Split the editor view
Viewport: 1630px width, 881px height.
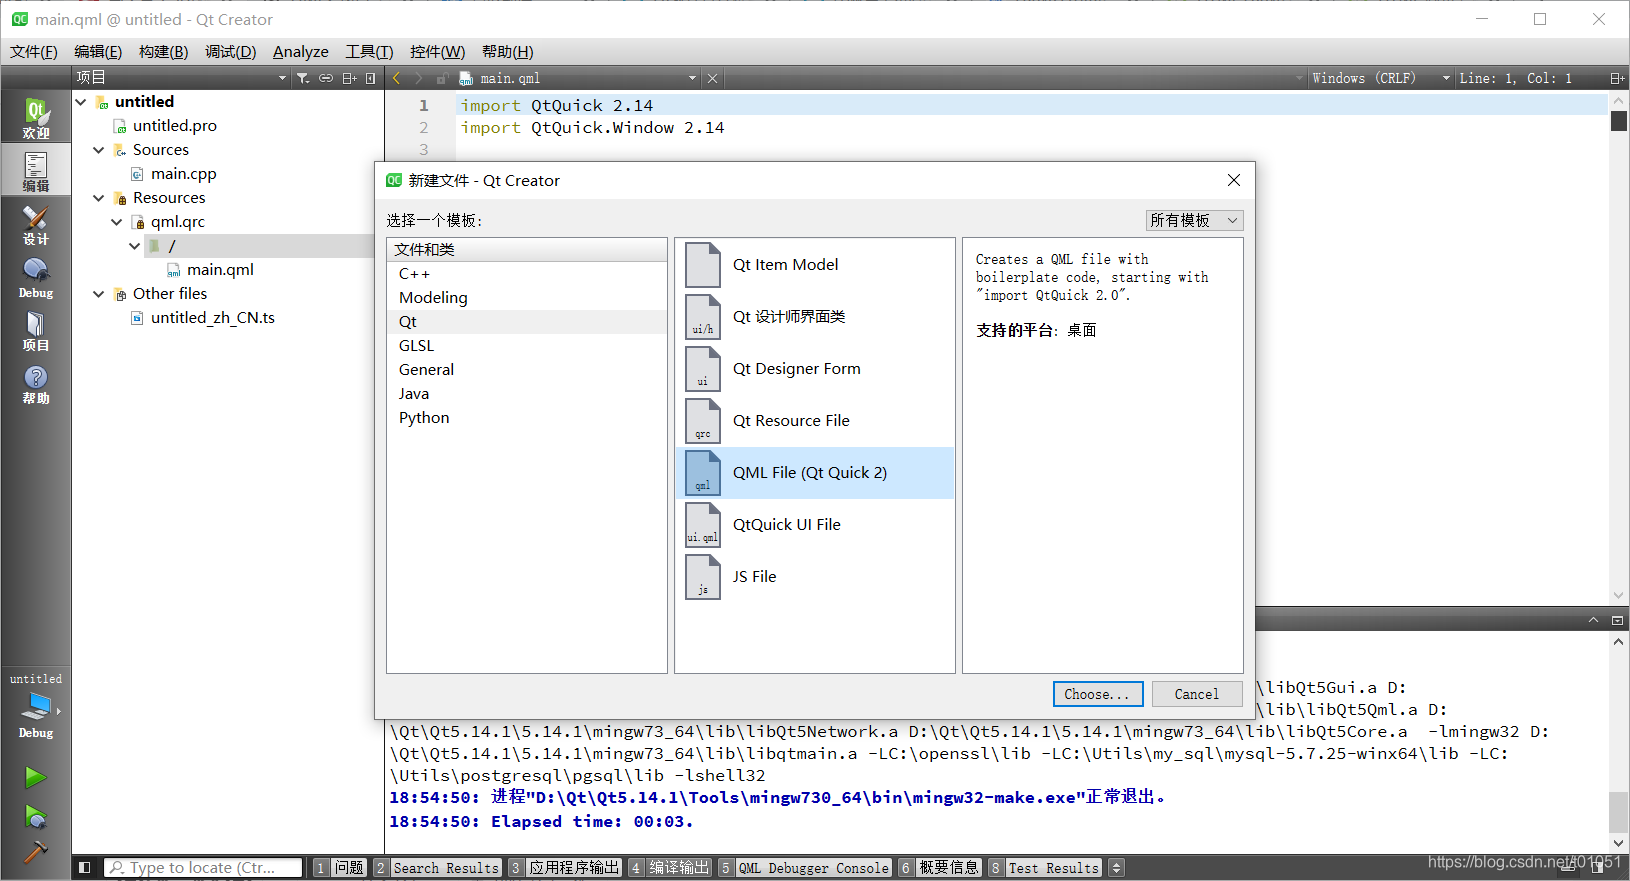point(1616,78)
